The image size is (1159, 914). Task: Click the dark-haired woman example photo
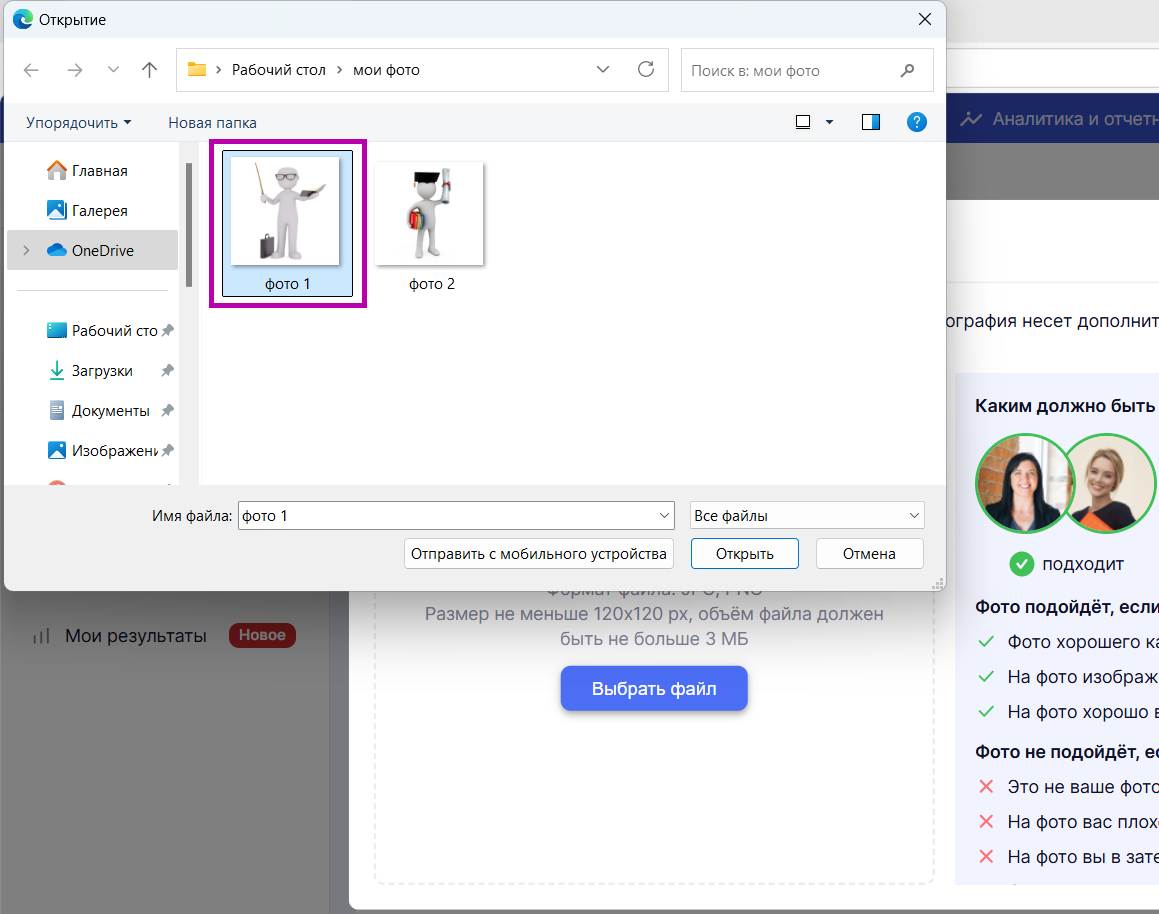point(1024,484)
